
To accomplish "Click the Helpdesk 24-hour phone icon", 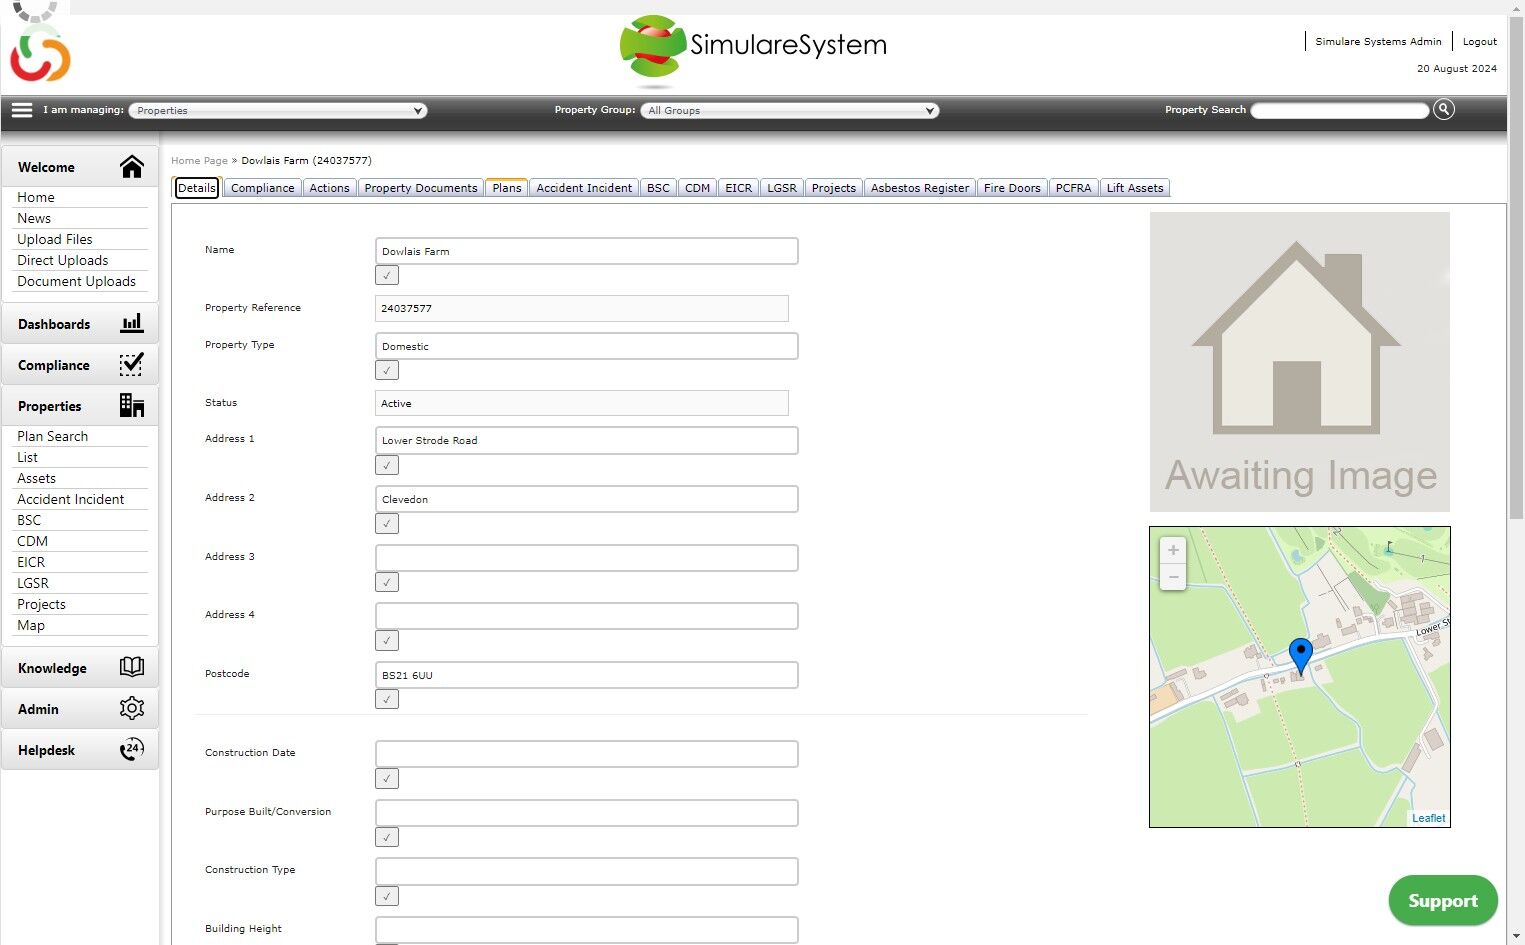I will pyautogui.click(x=132, y=749).
